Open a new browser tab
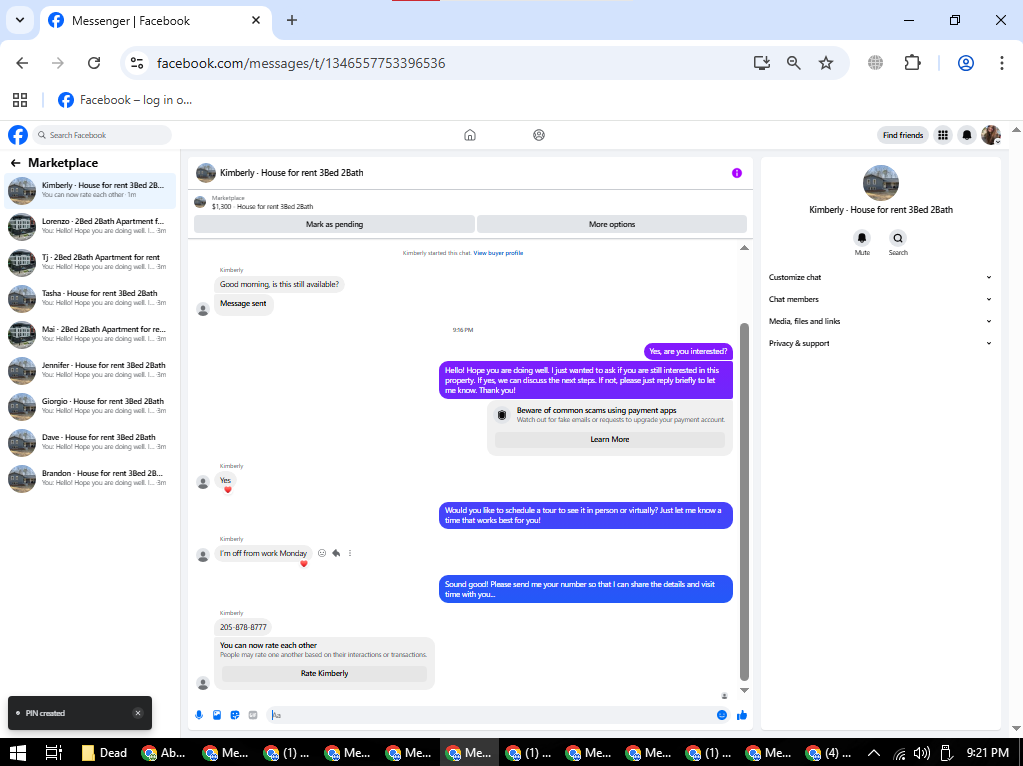Viewport: 1023px width, 766px height. point(292,20)
